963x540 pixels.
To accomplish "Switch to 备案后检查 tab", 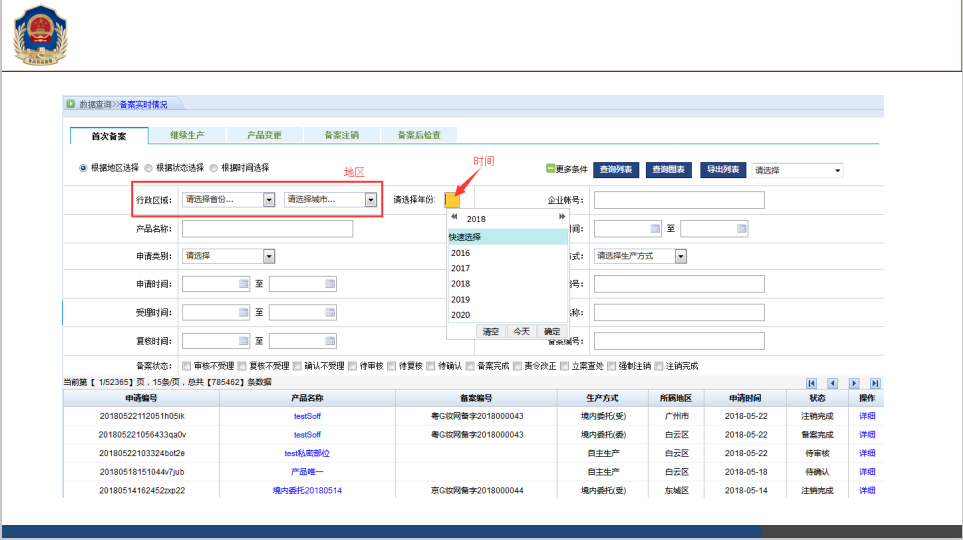I will 419,135.
